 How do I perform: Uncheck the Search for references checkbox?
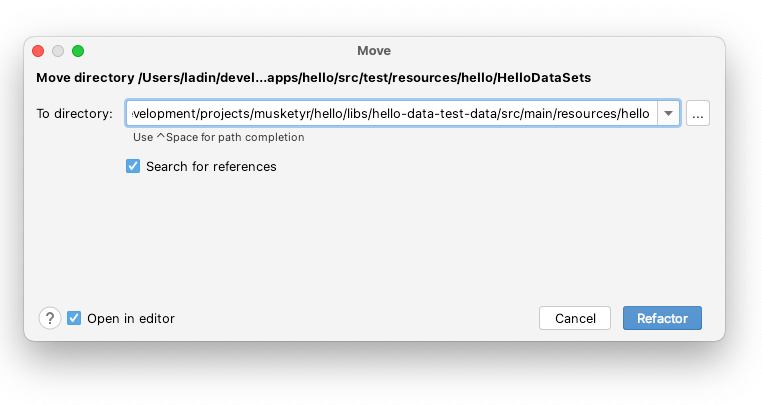tap(133, 166)
